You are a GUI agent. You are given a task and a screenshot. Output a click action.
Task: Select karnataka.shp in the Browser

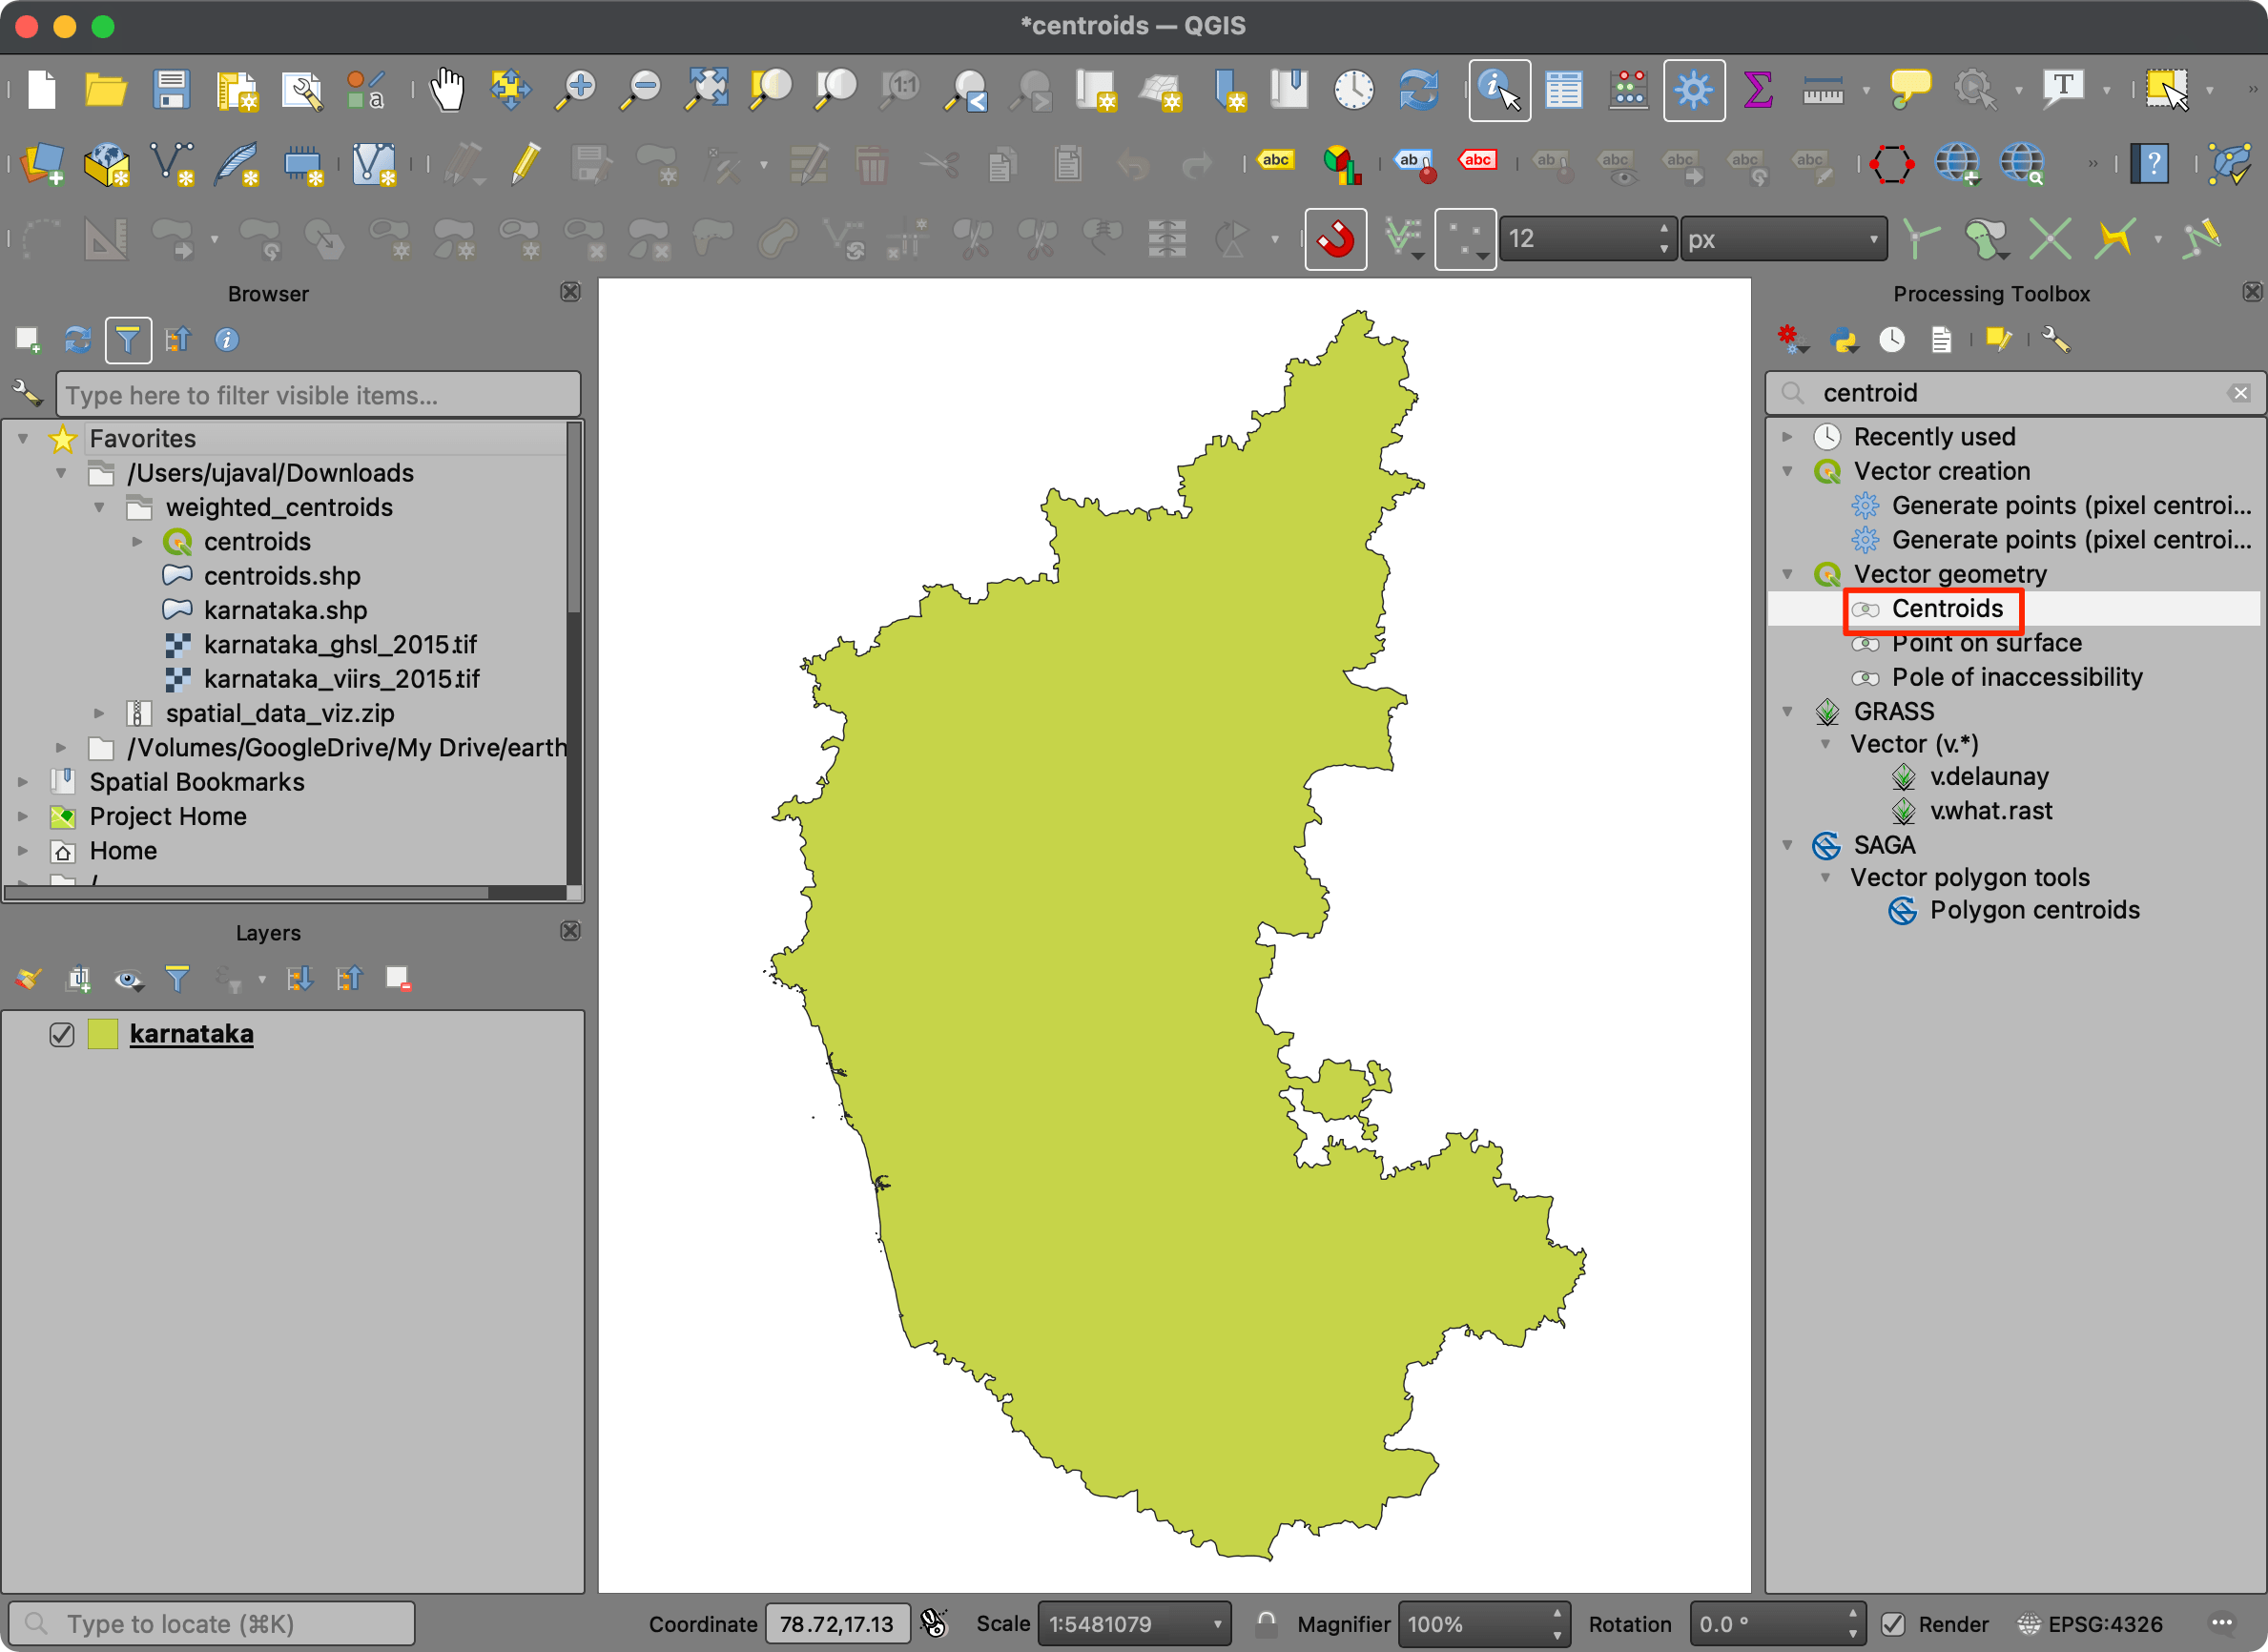pos(284,610)
